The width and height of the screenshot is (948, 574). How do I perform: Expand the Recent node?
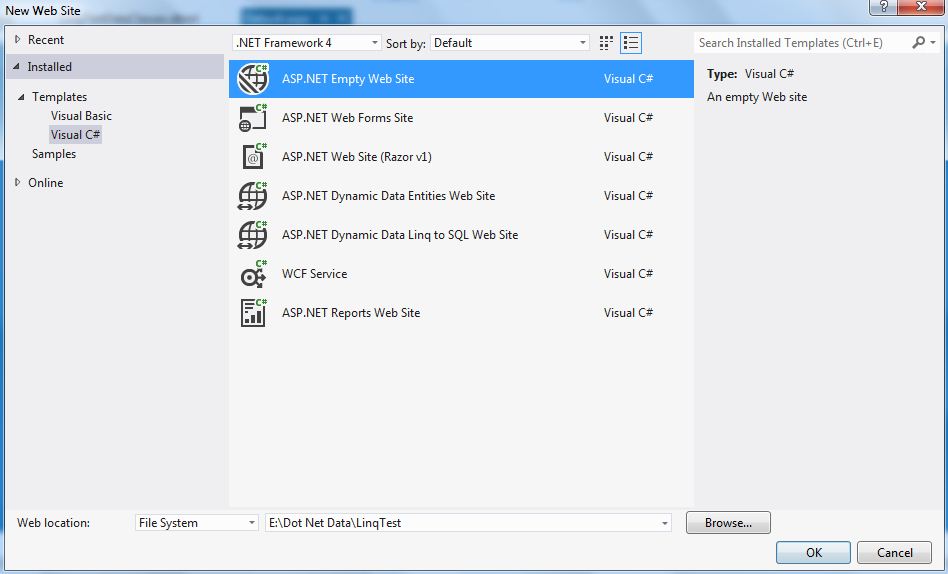coord(18,39)
